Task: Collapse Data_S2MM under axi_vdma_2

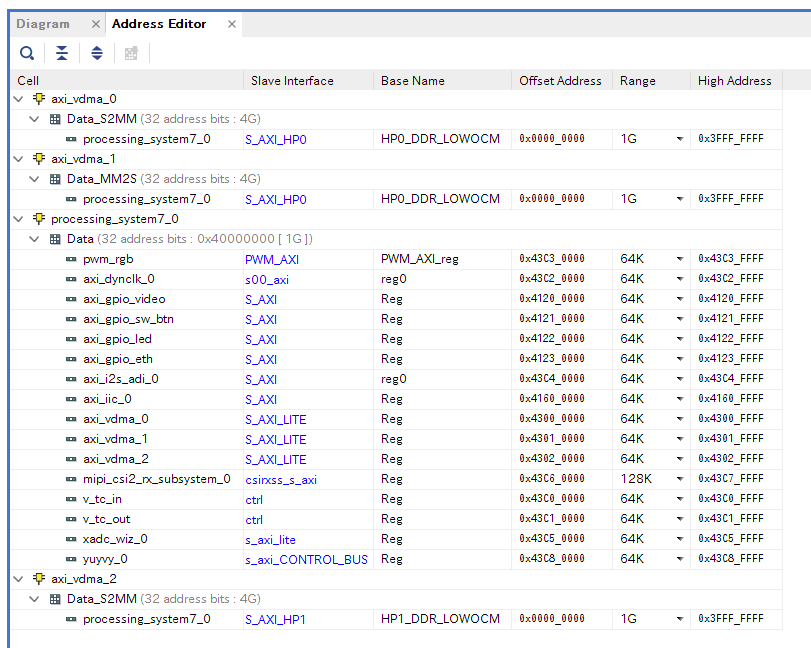Action: pos(34,599)
